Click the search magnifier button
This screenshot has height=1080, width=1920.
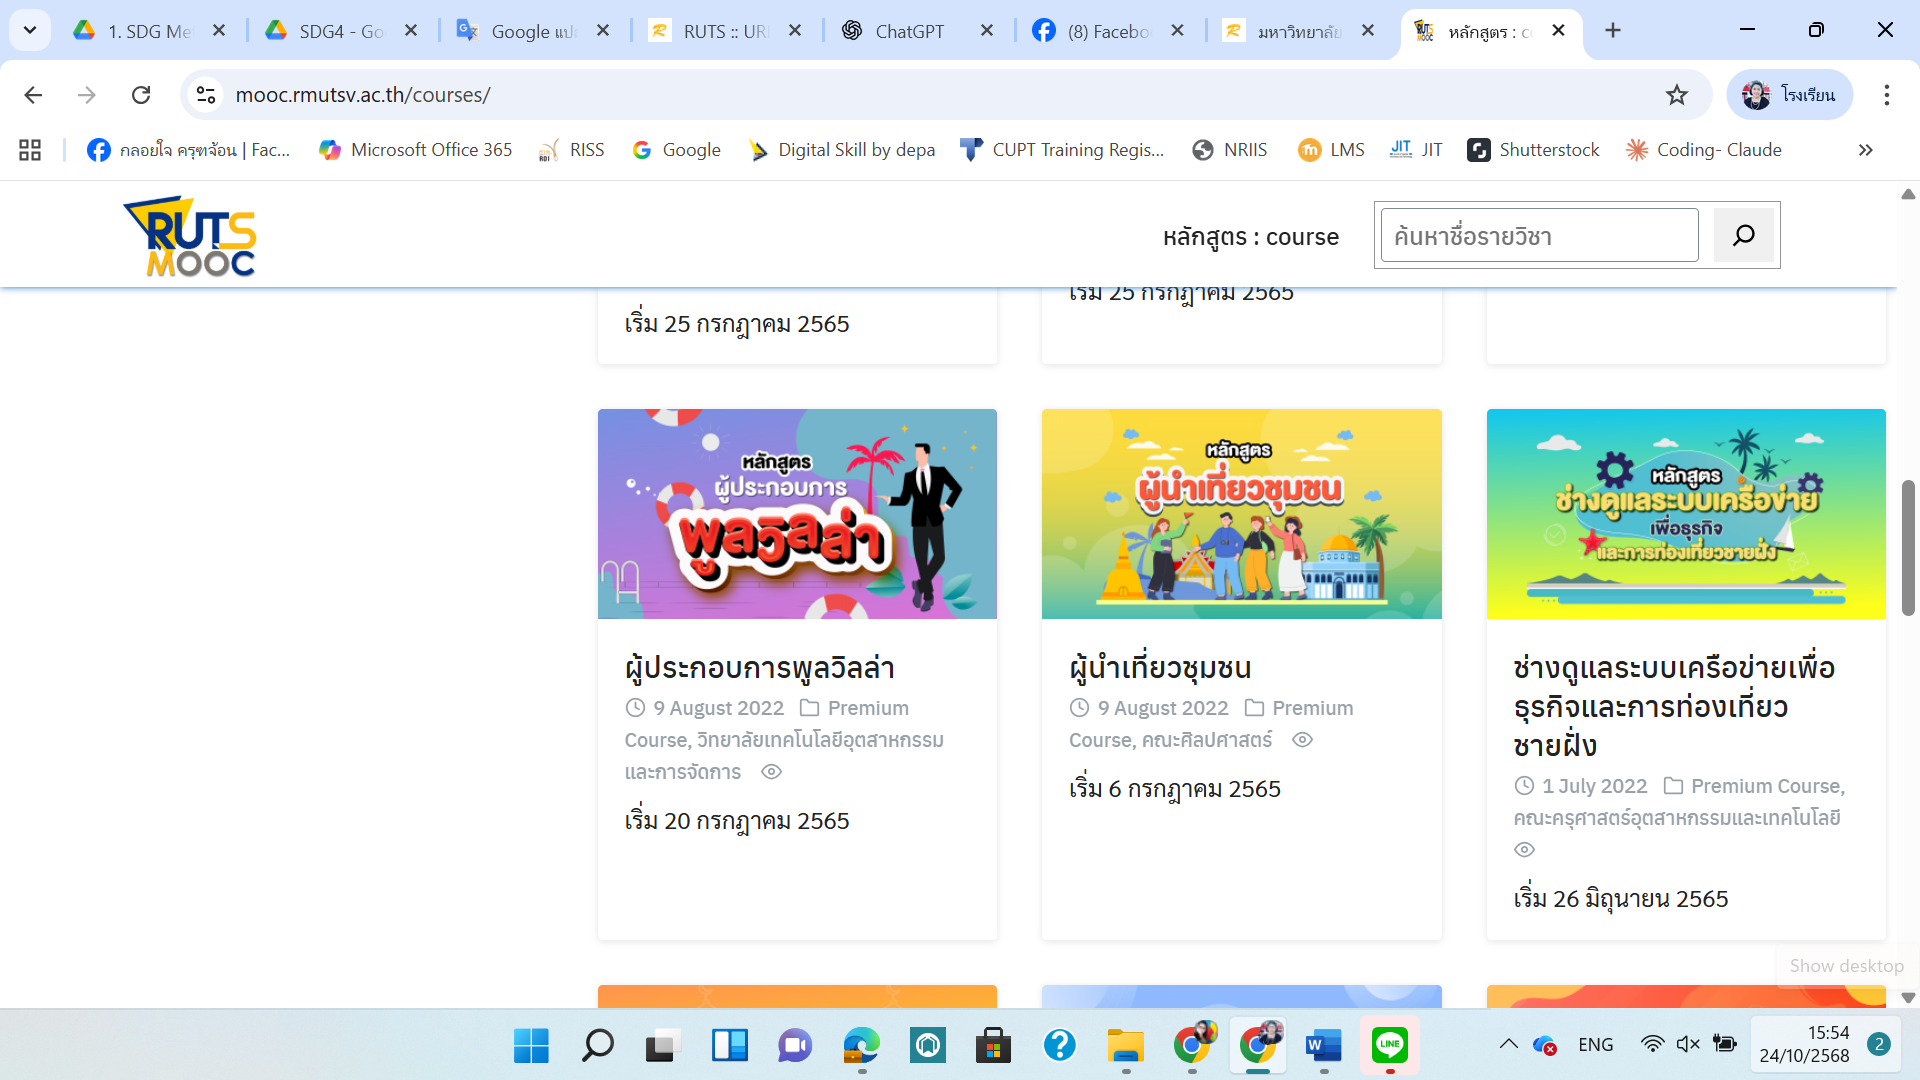tap(1743, 235)
